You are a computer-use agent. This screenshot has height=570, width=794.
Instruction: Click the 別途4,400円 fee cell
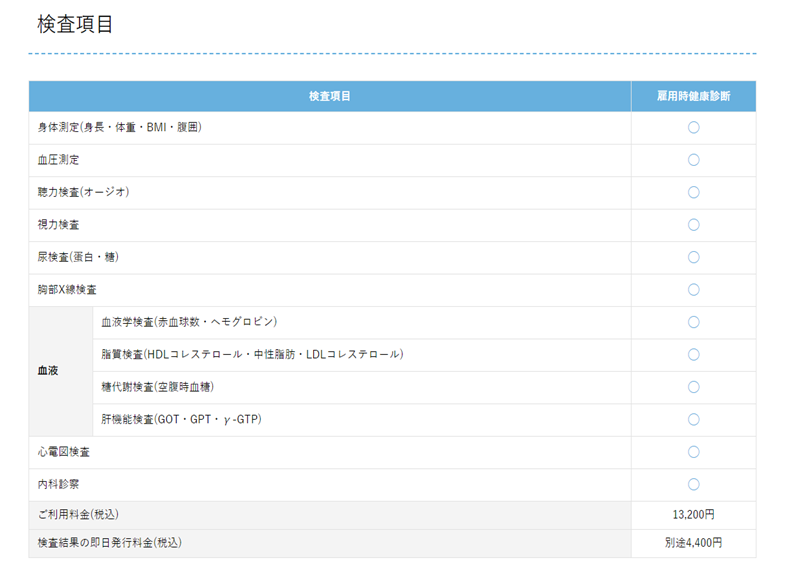693,542
